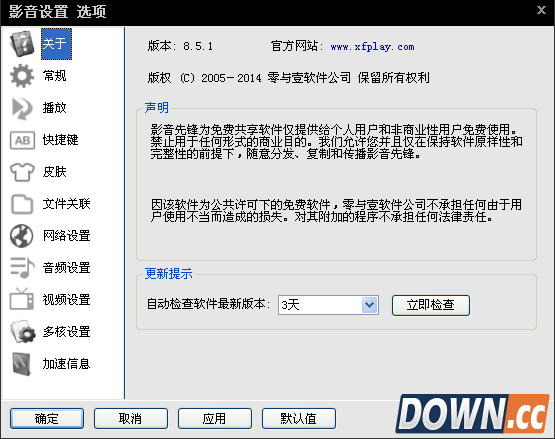The image size is (555, 439).
Task: Click the version text 8.5.1
Action: pos(198,46)
